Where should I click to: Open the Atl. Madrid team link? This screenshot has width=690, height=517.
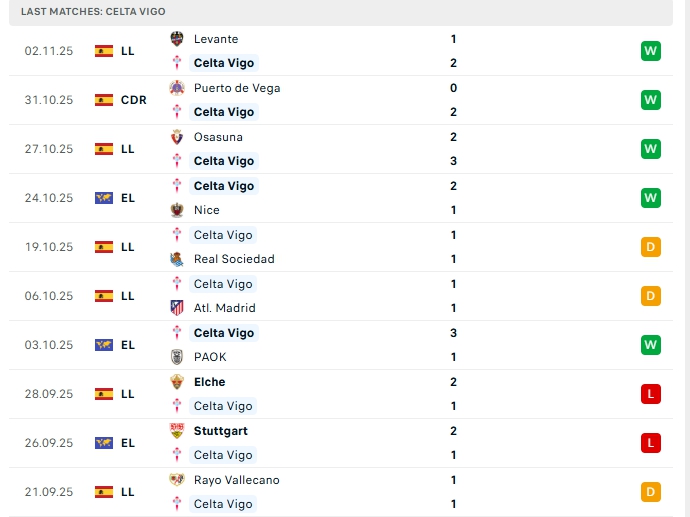pos(224,308)
